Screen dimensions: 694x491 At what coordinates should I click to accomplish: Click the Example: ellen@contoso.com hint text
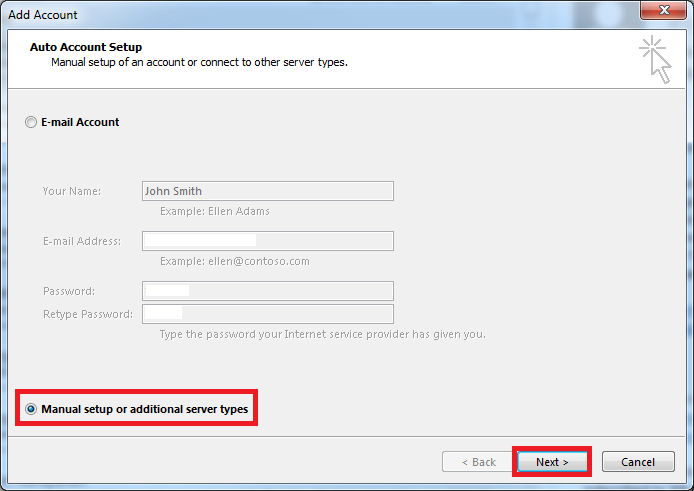pos(235,261)
